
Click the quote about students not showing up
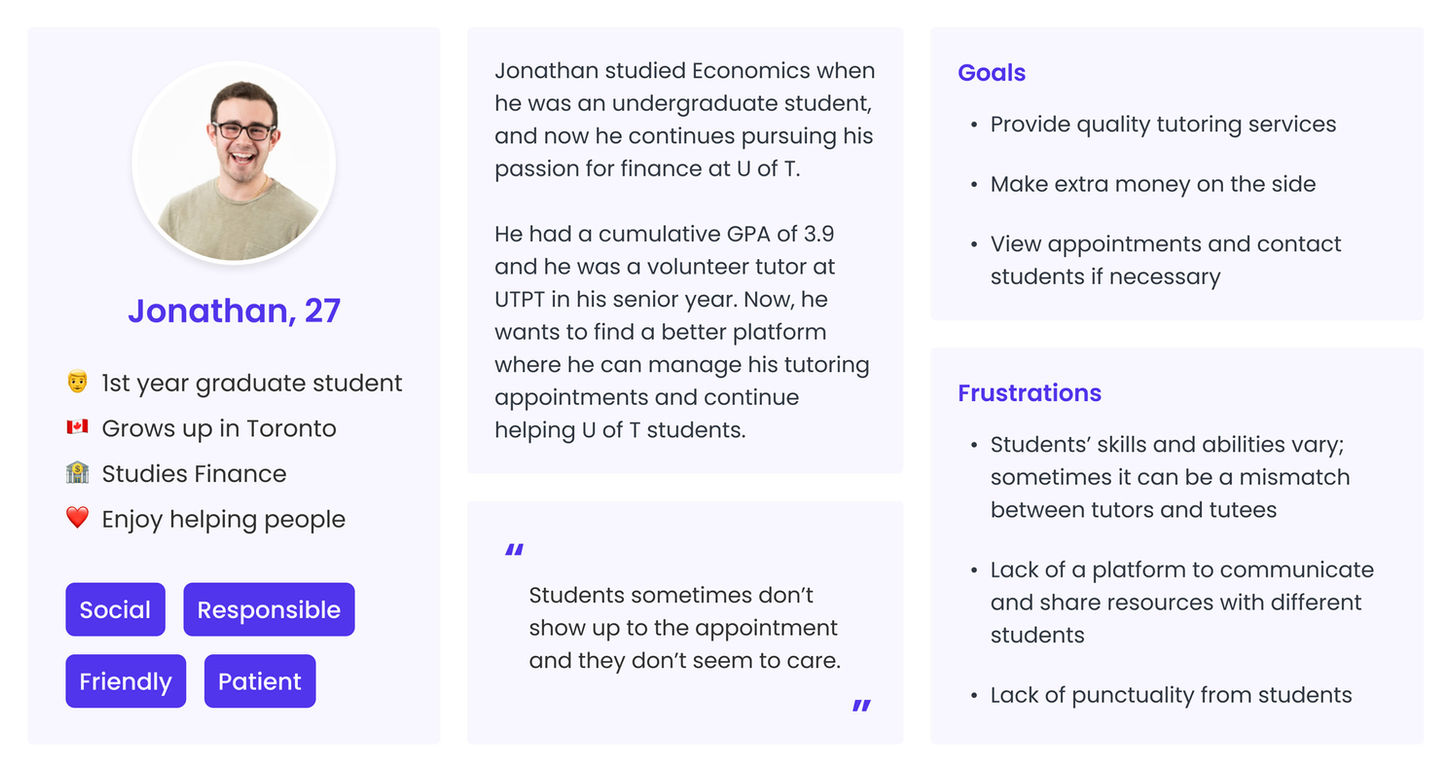684,628
